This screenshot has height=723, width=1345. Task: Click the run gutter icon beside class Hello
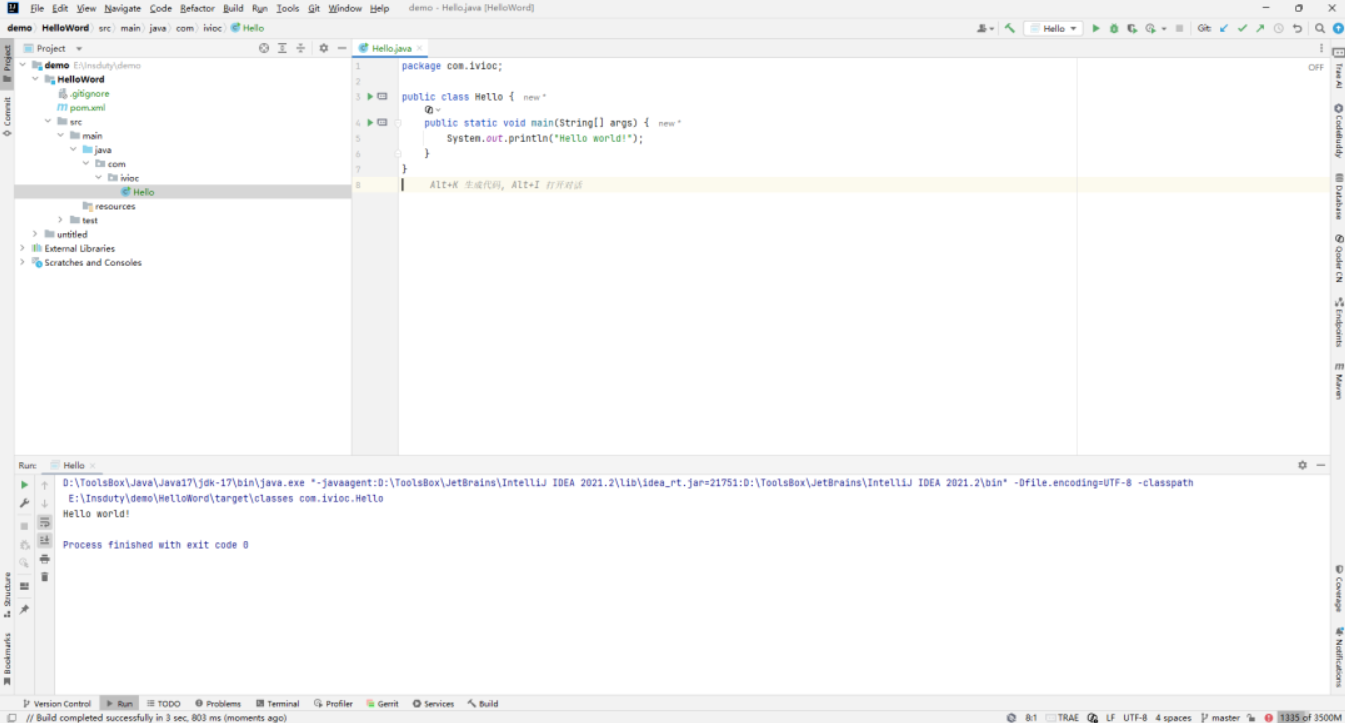coord(370,97)
